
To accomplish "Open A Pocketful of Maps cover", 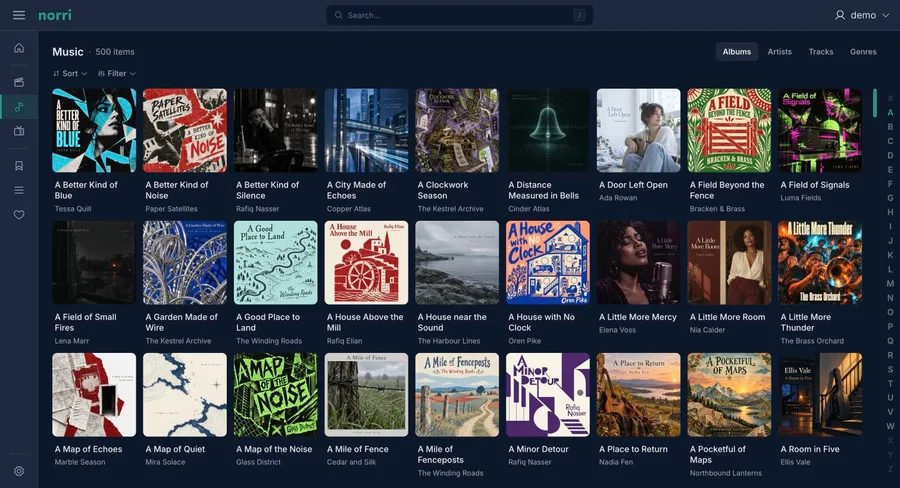I will click(x=729, y=395).
